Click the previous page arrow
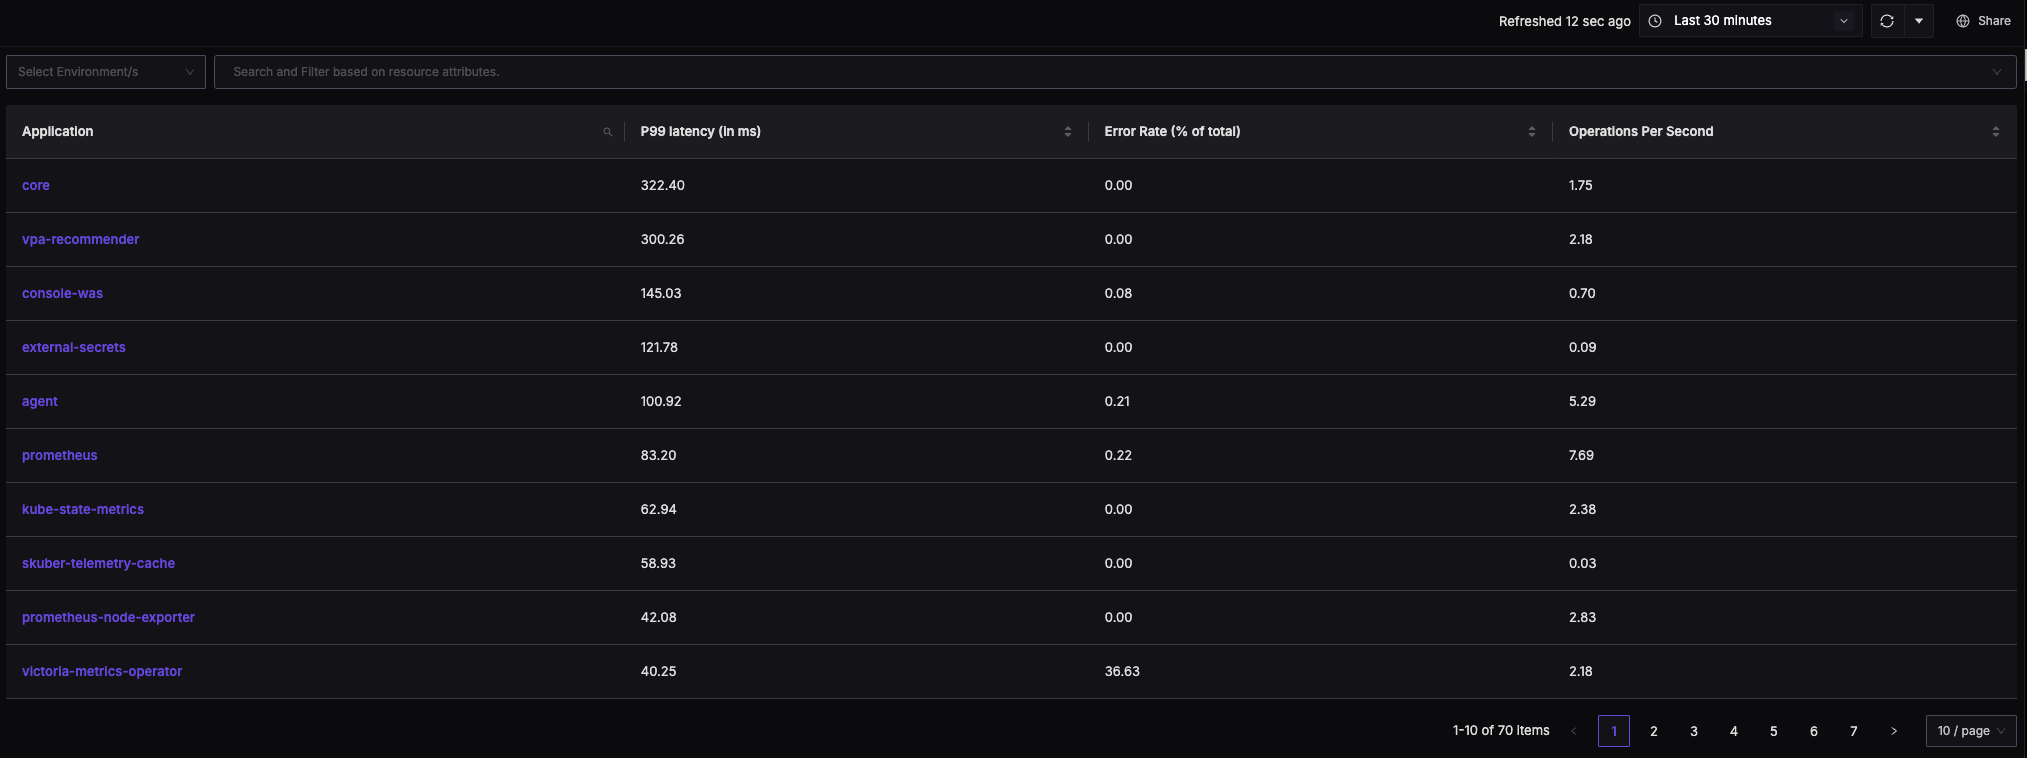This screenshot has height=758, width=2027. click(x=1573, y=731)
